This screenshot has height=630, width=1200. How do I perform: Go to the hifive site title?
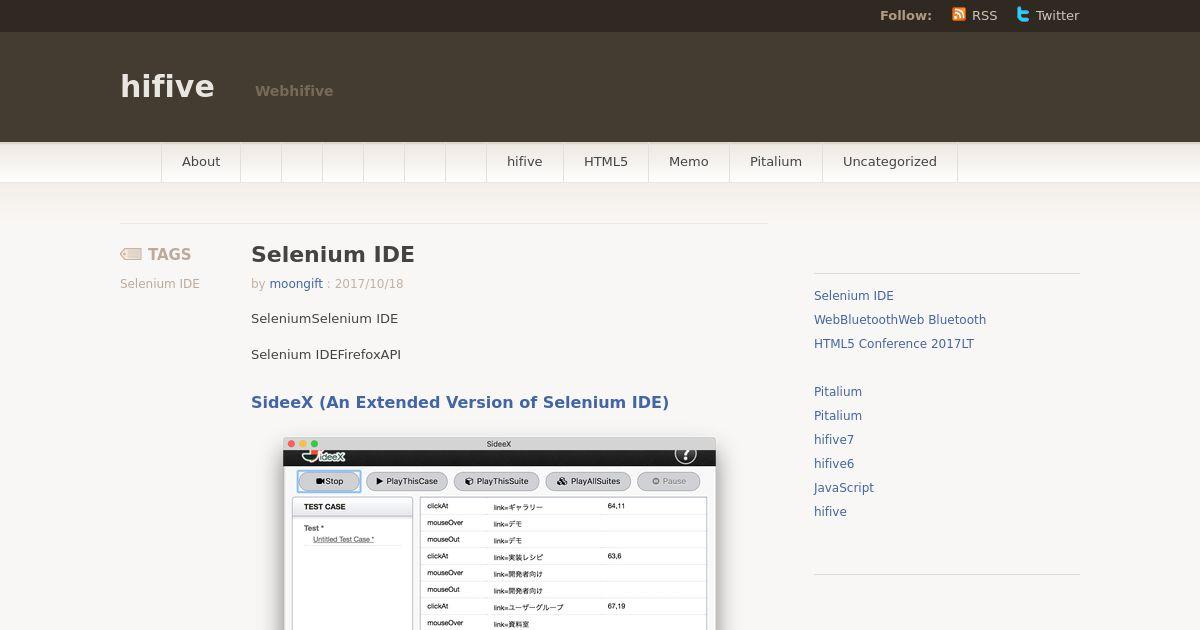167,87
